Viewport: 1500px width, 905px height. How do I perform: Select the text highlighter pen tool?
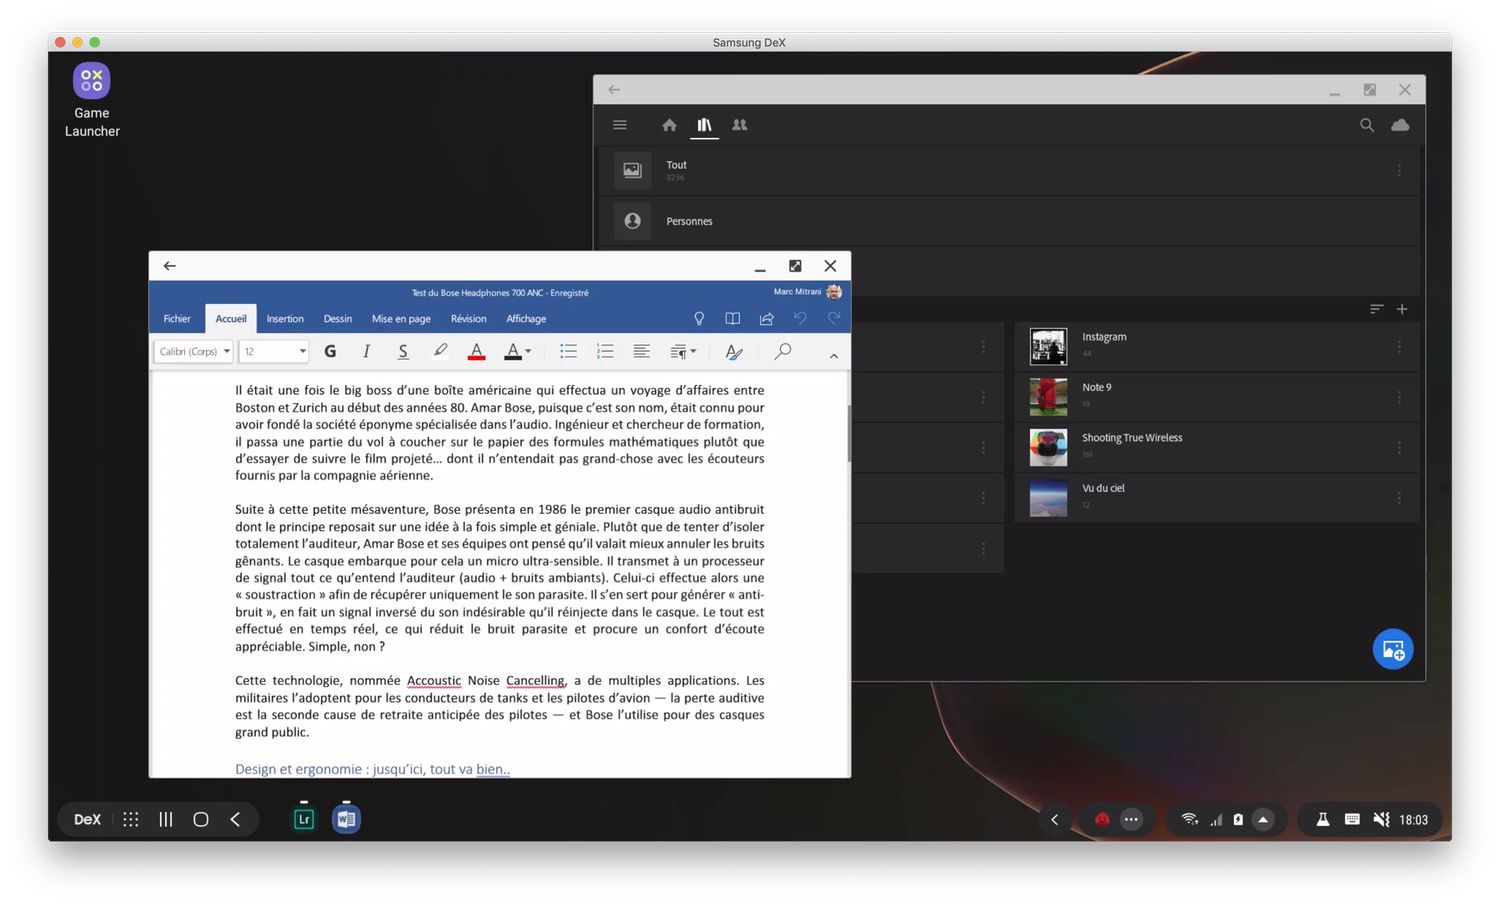440,351
